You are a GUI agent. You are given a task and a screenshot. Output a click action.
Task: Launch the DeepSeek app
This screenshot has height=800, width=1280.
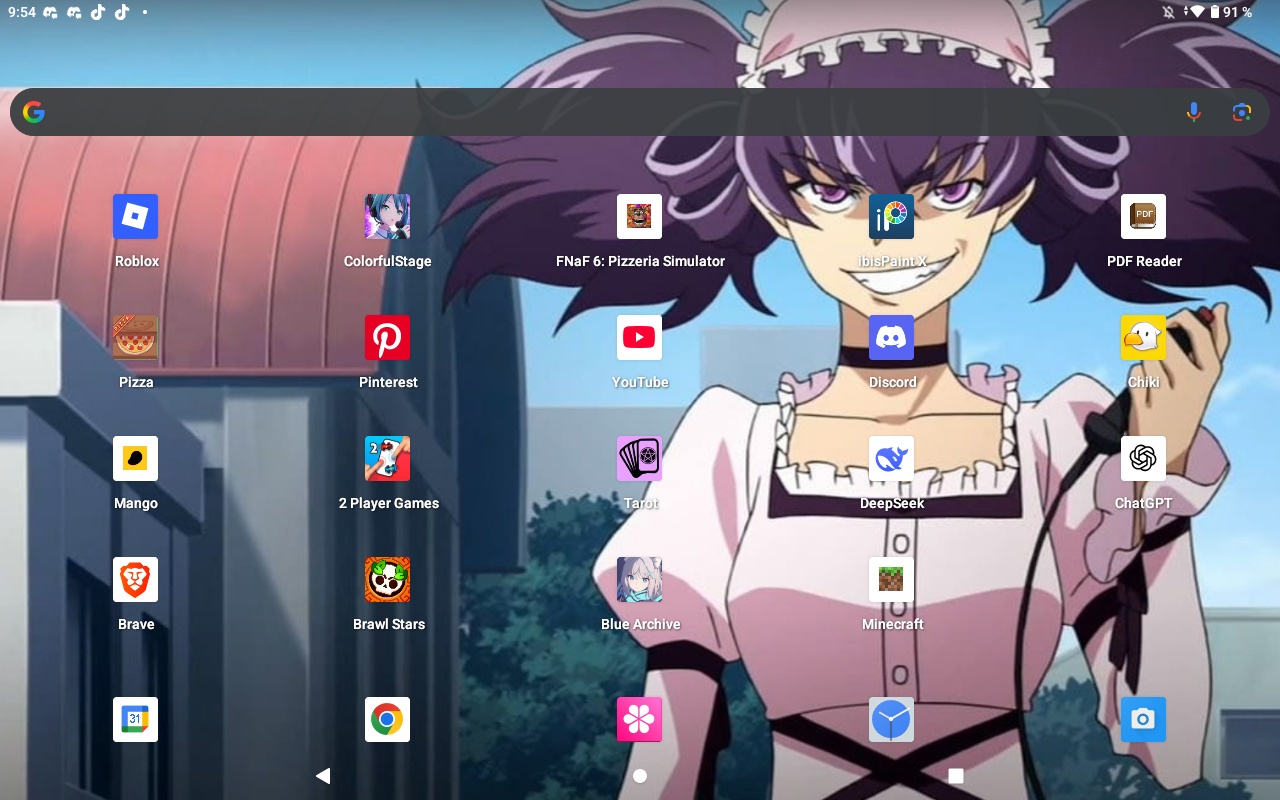(891, 459)
